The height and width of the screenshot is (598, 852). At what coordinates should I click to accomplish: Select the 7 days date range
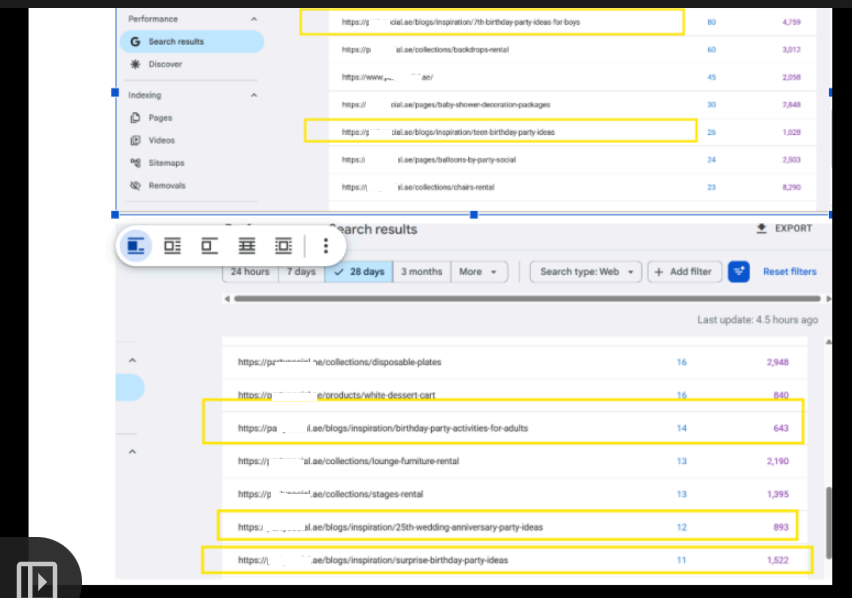[302, 272]
